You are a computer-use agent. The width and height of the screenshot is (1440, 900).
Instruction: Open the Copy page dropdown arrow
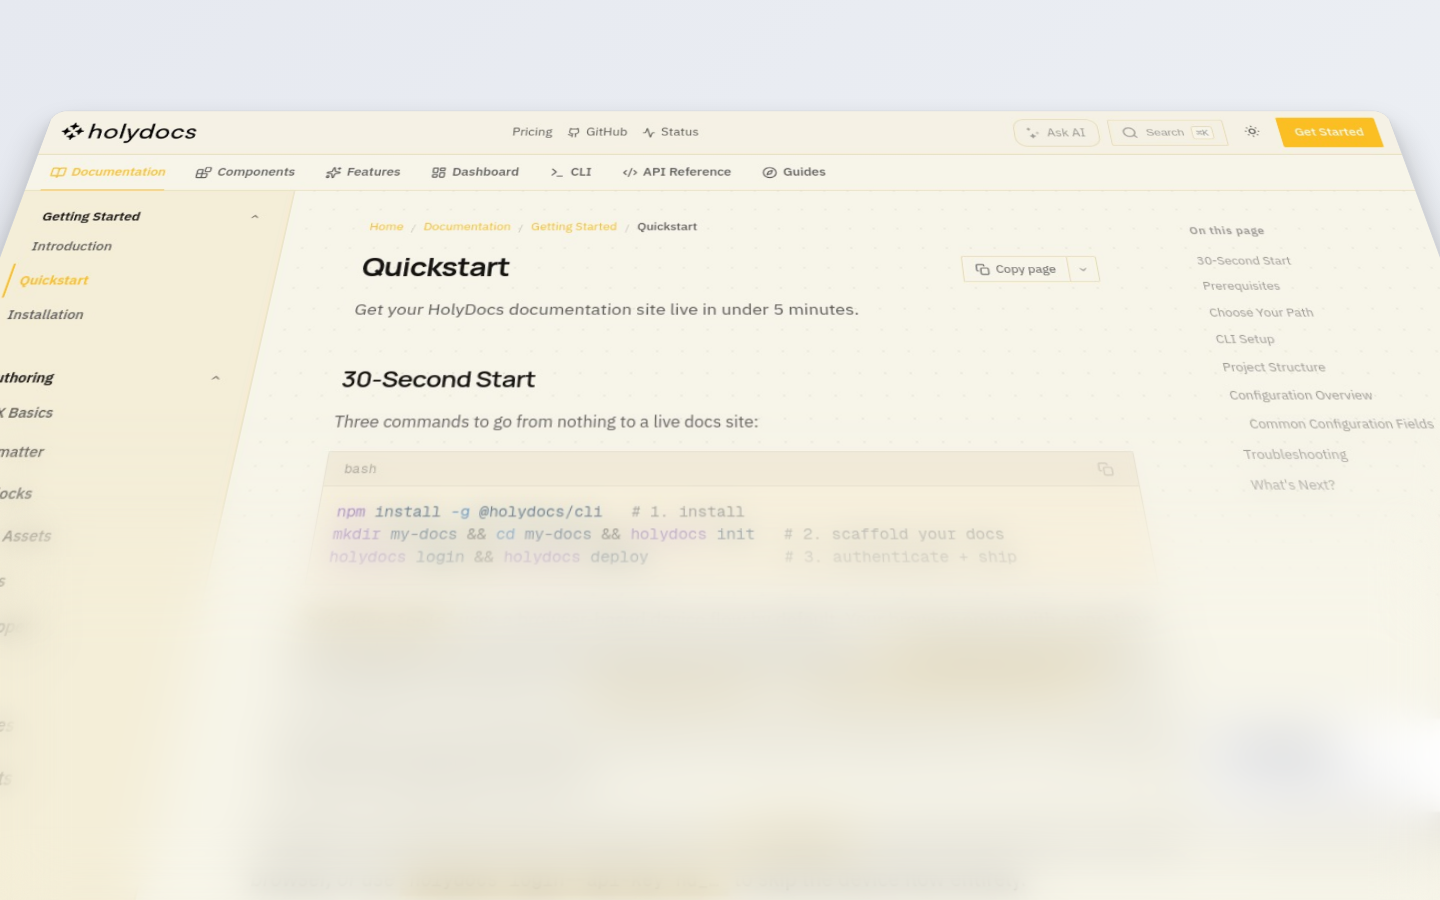(1083, 269)
